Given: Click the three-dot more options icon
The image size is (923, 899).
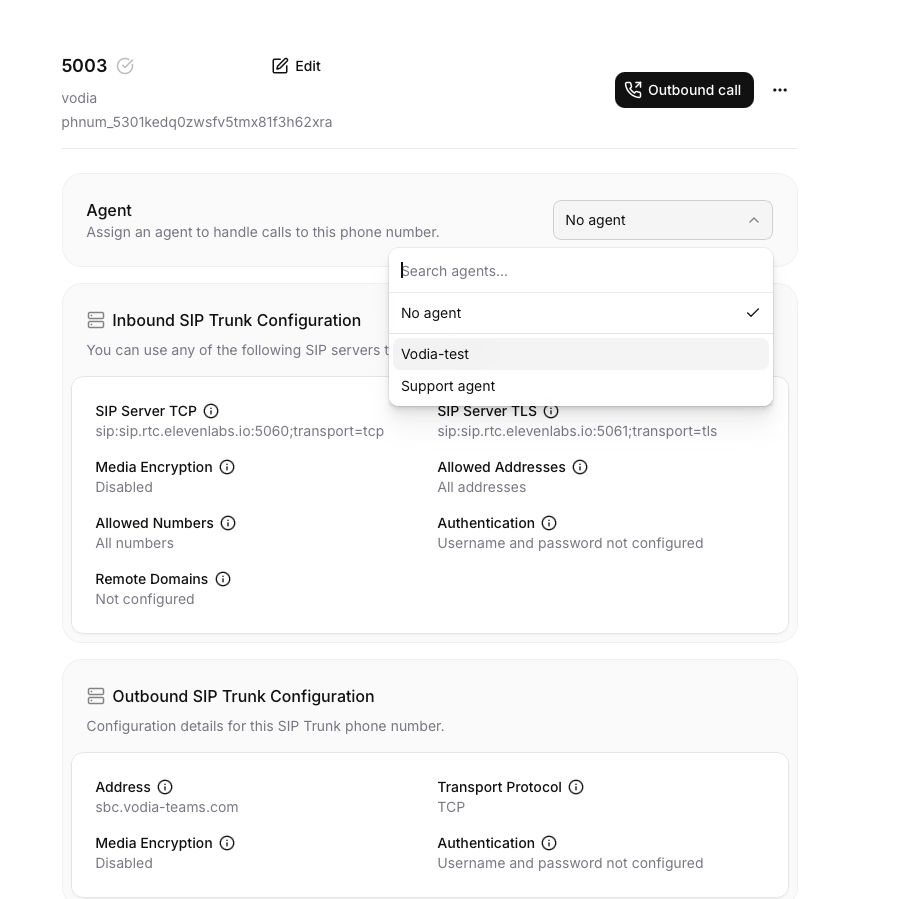Looking at the screenshot, I should [x=780, y=90].
